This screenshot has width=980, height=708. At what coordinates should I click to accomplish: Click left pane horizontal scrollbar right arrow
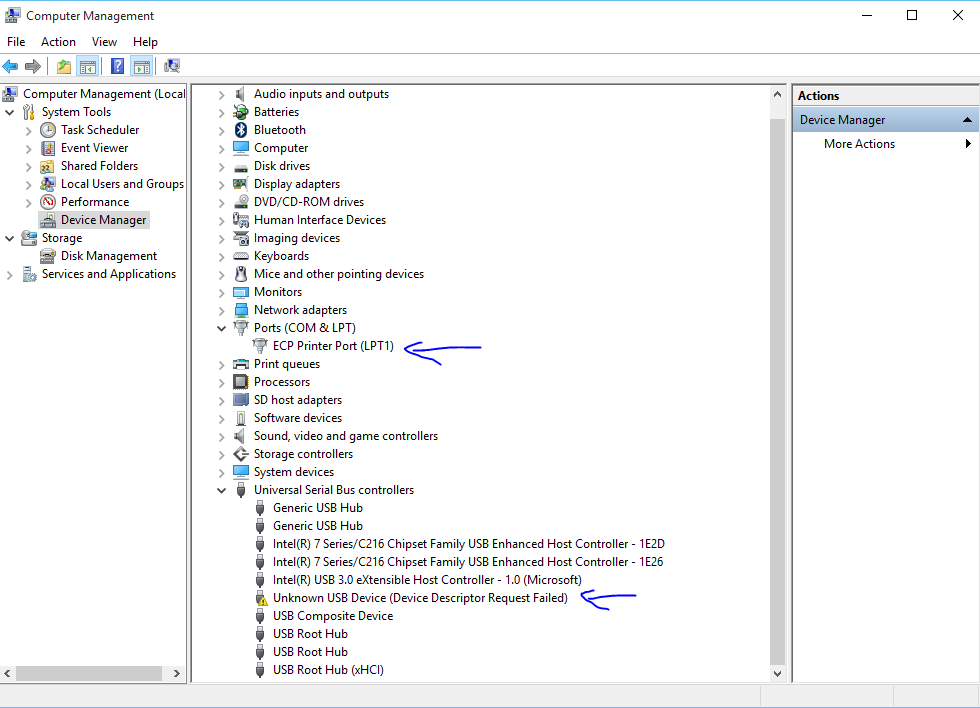click(177, 674)
